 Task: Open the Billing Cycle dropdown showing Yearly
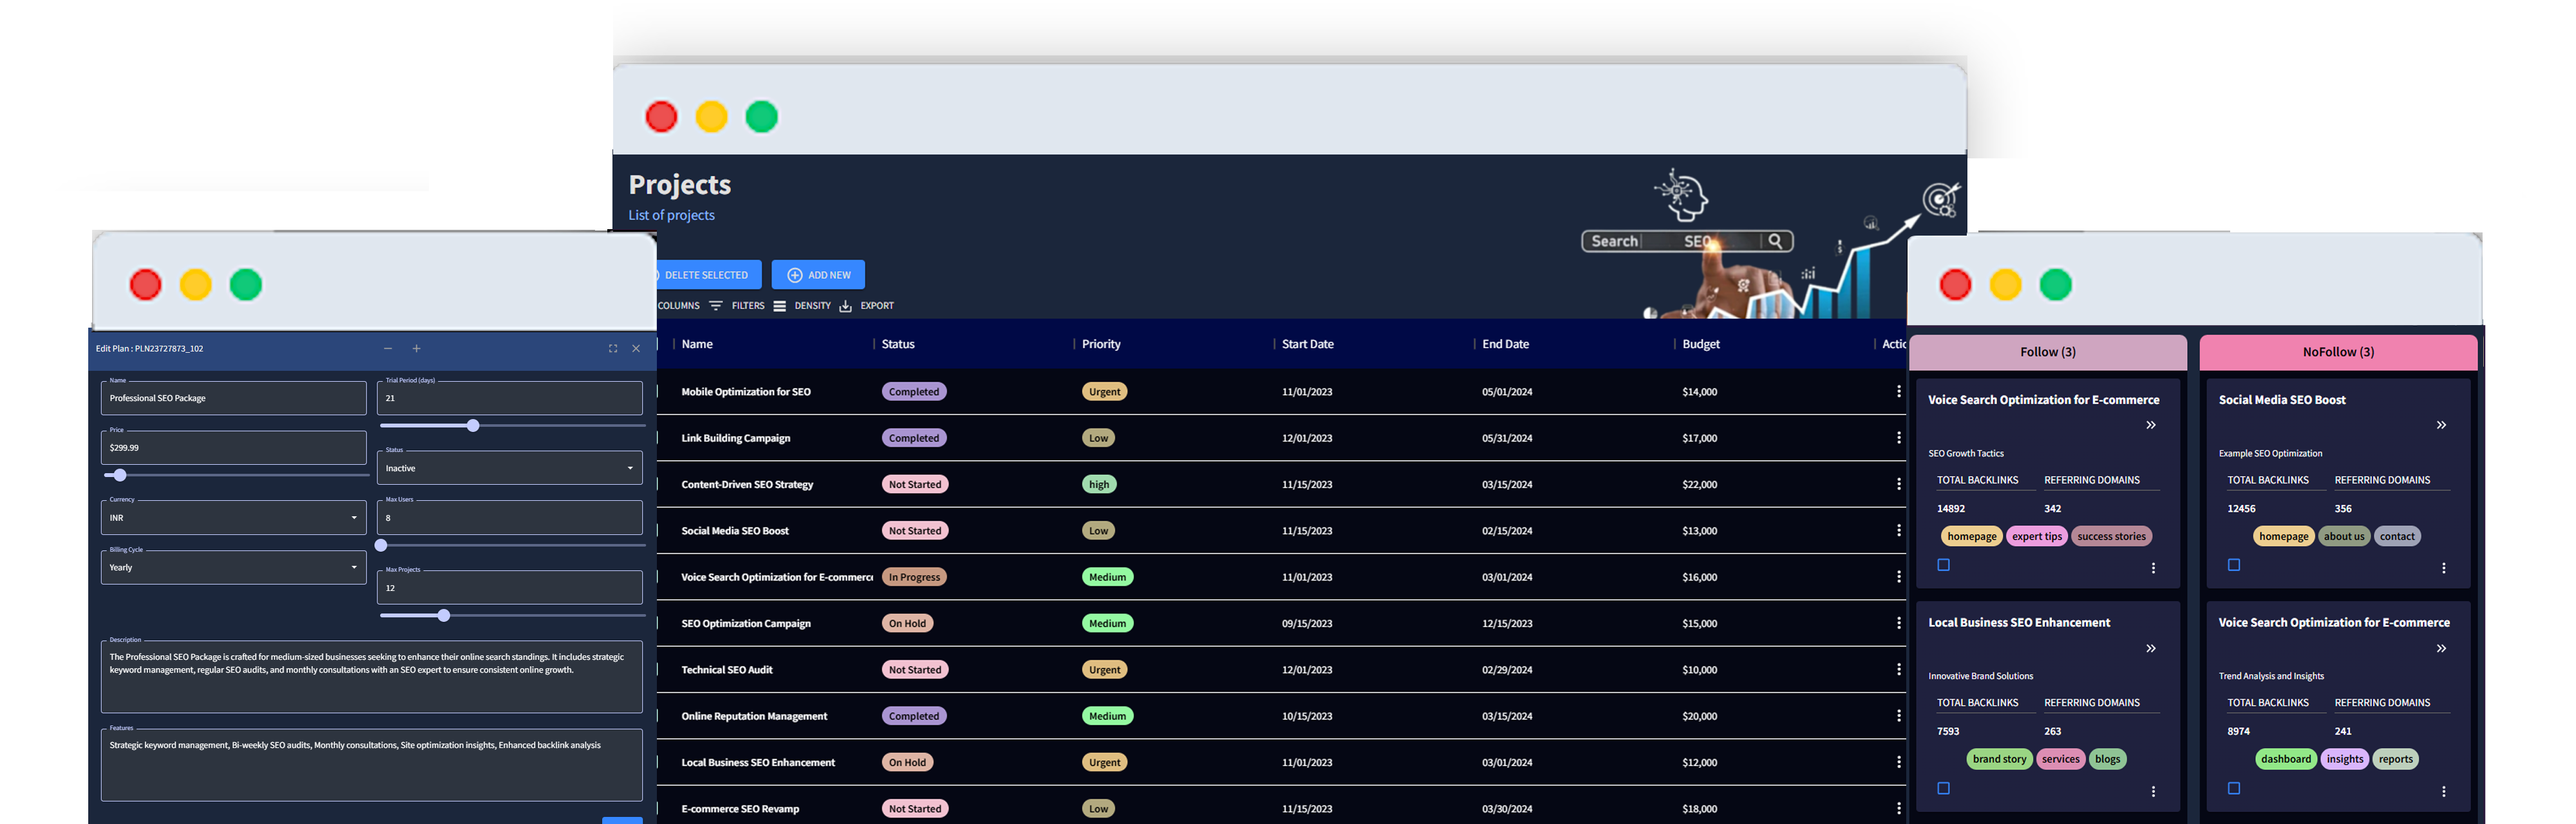(x=233, y=567)
